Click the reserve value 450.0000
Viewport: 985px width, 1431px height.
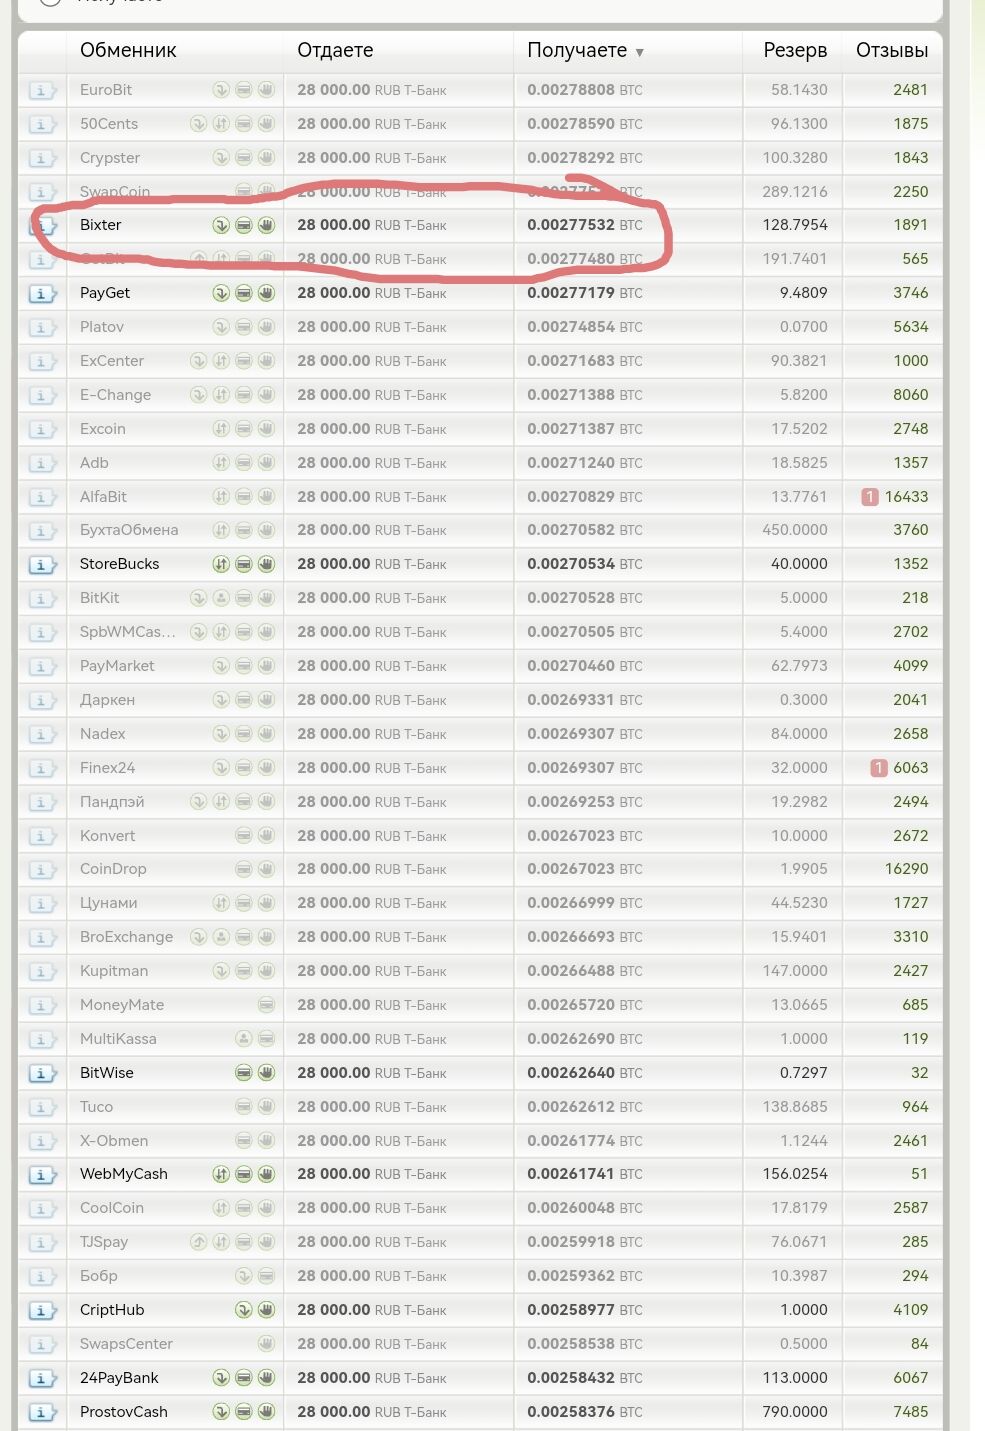(795, 530)
